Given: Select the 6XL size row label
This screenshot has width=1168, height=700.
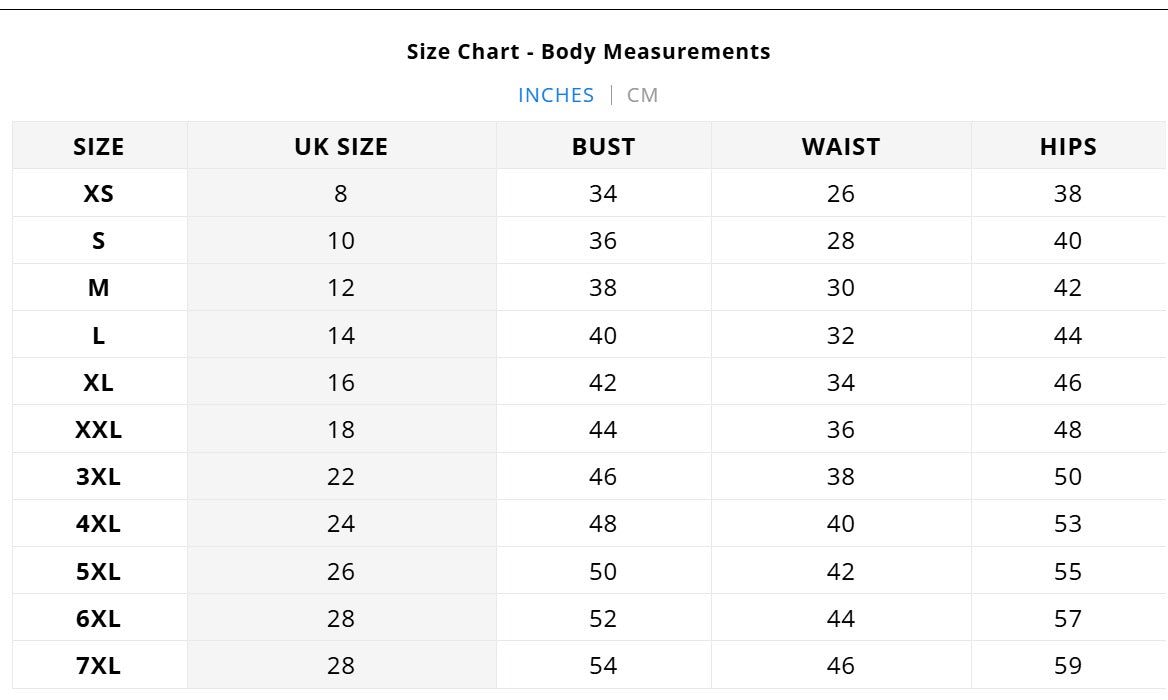Looking at the screenshot, I should 98,618.
